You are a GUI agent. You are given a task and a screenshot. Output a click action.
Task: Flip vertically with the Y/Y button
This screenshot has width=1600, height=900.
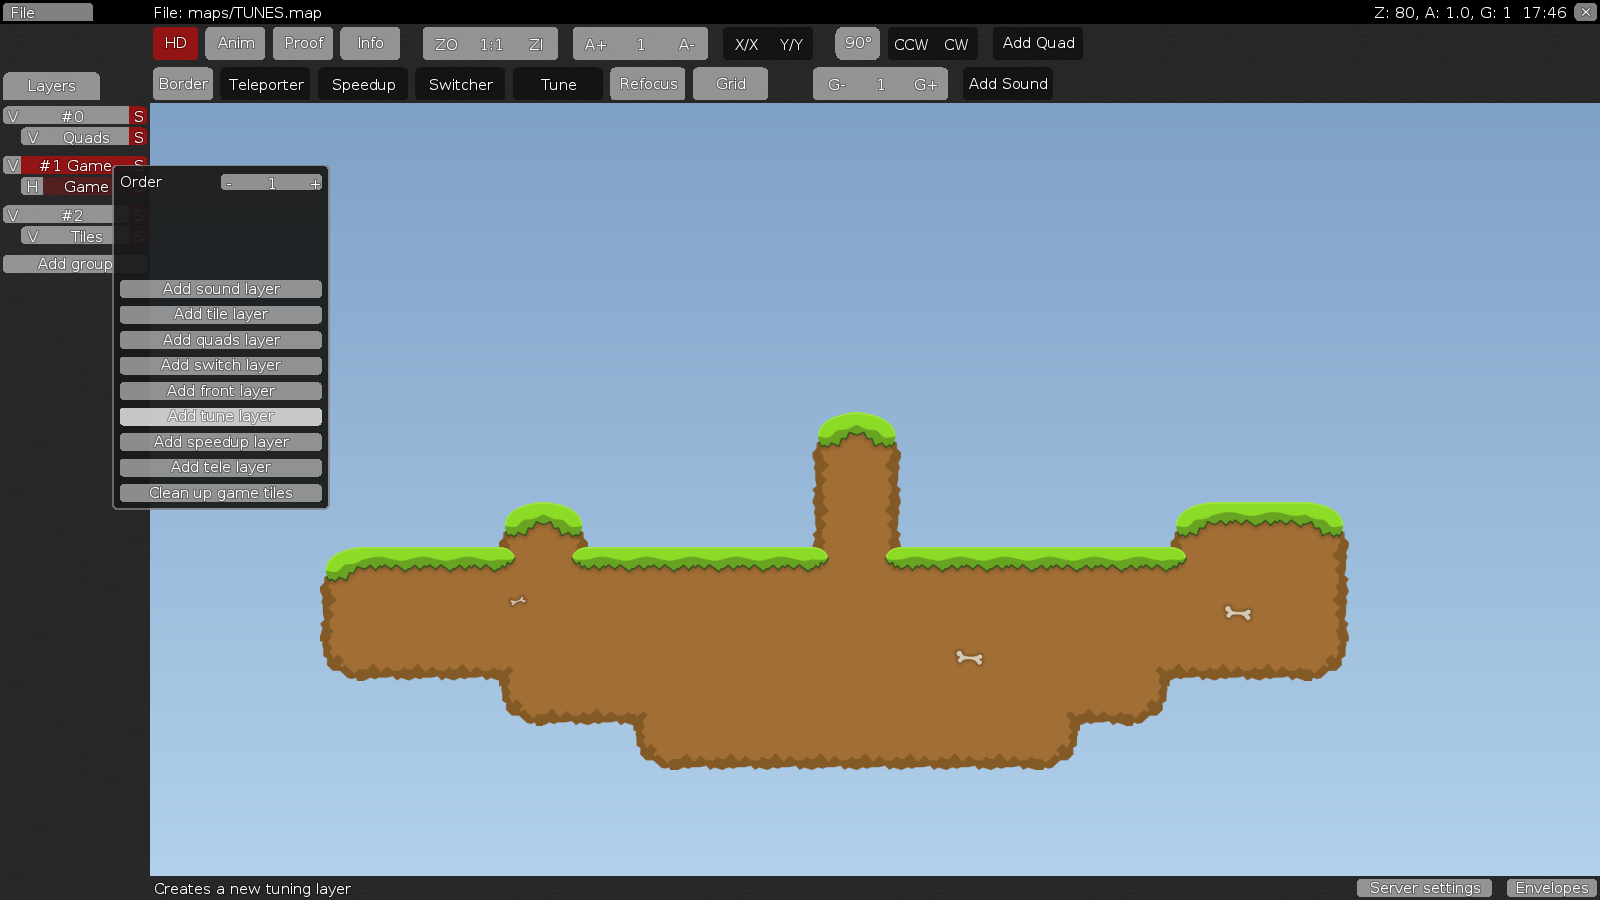791,44
